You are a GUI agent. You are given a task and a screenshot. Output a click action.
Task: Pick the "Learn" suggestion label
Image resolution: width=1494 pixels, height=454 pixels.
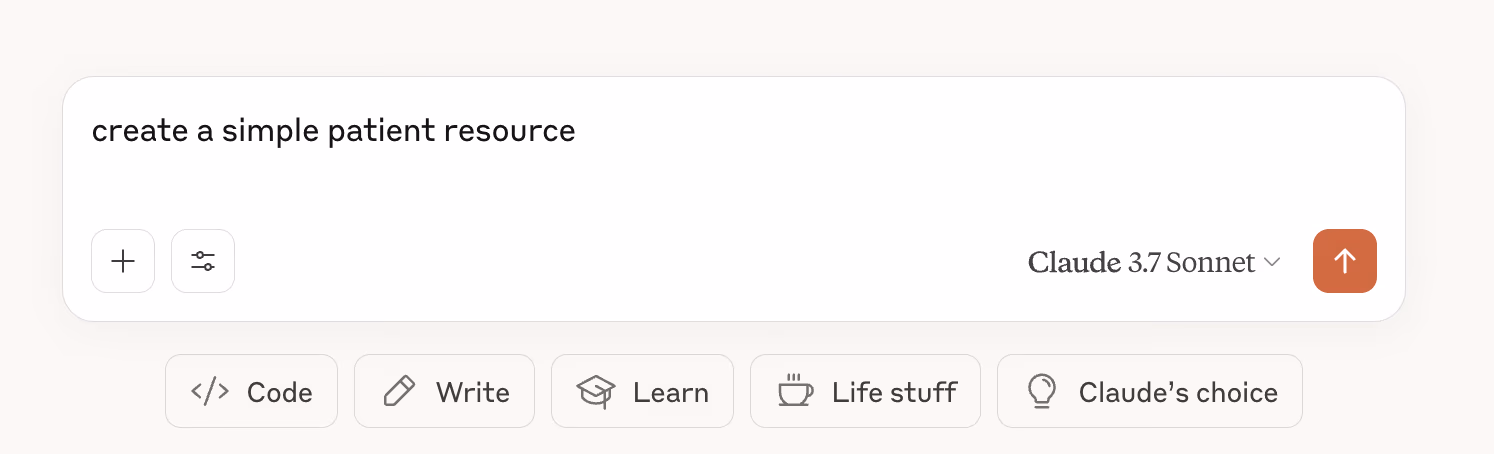tap(670, 393)
